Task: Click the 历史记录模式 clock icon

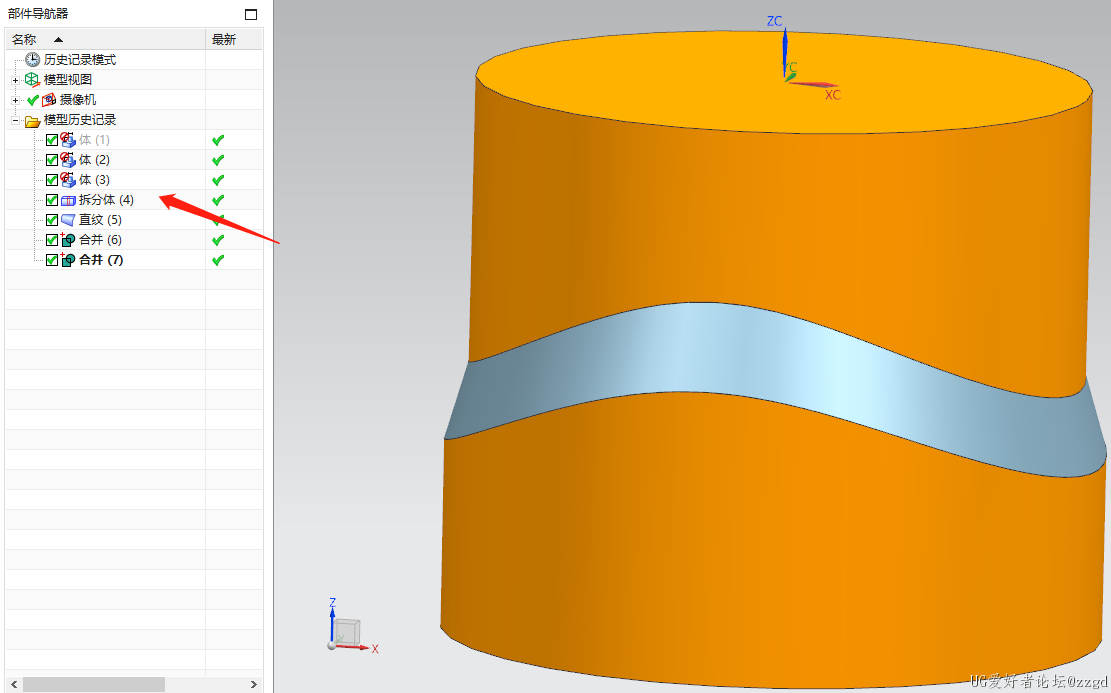Action: pos(33,60)
